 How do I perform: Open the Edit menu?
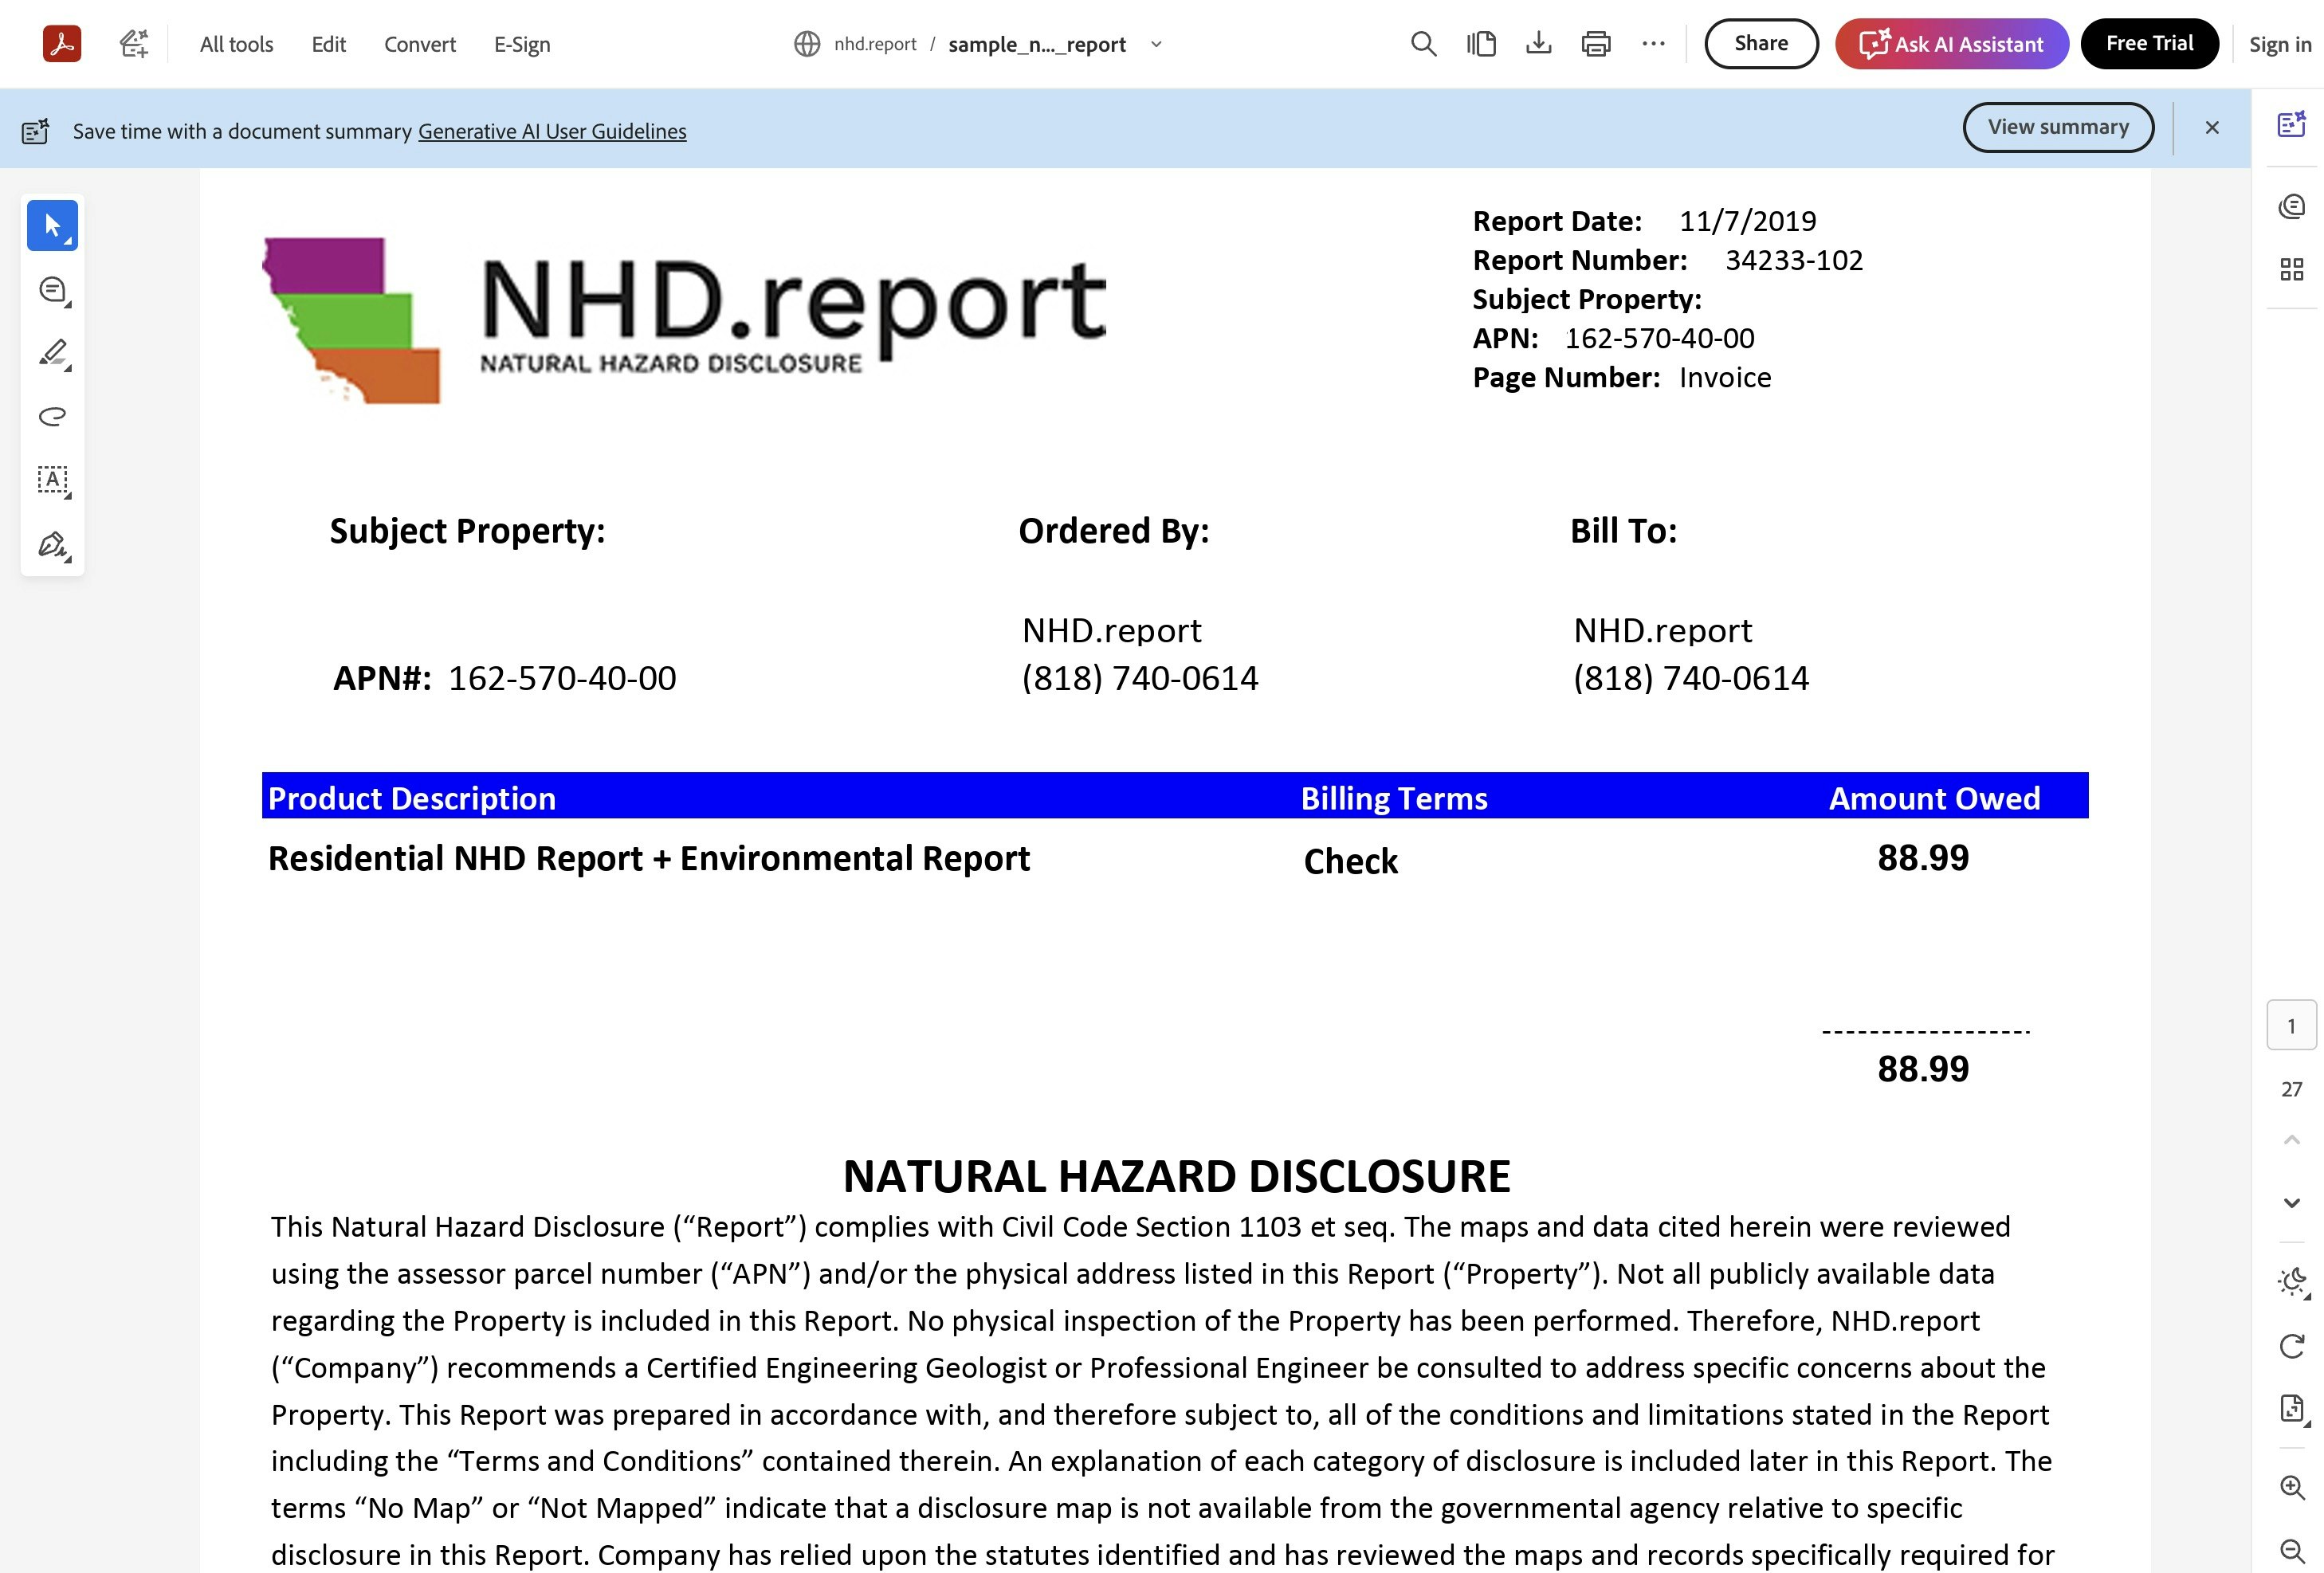[x=328, y=44]
